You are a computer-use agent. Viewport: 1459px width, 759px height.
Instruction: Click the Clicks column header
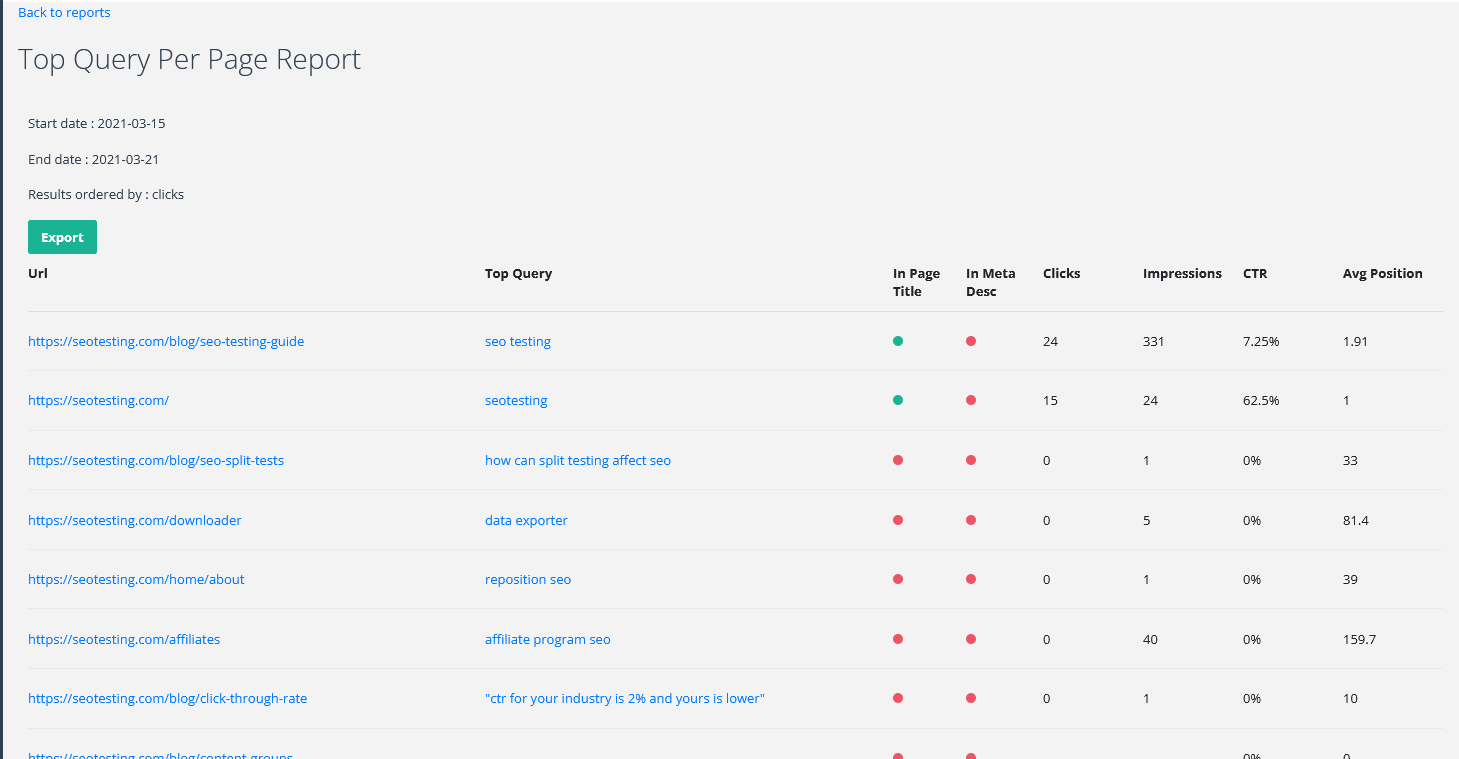pos(1061,273)
